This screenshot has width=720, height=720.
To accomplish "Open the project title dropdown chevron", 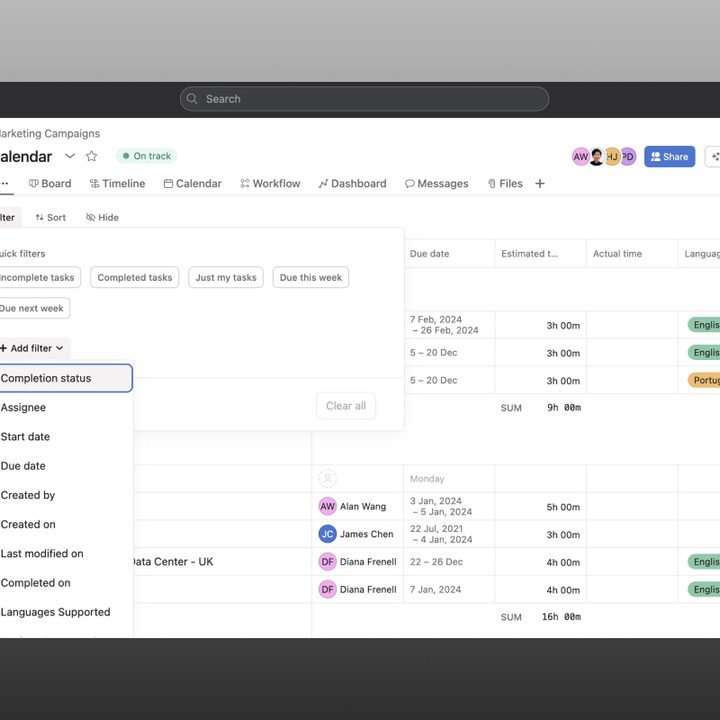I will pyautogui.click(x=70, y=156).
